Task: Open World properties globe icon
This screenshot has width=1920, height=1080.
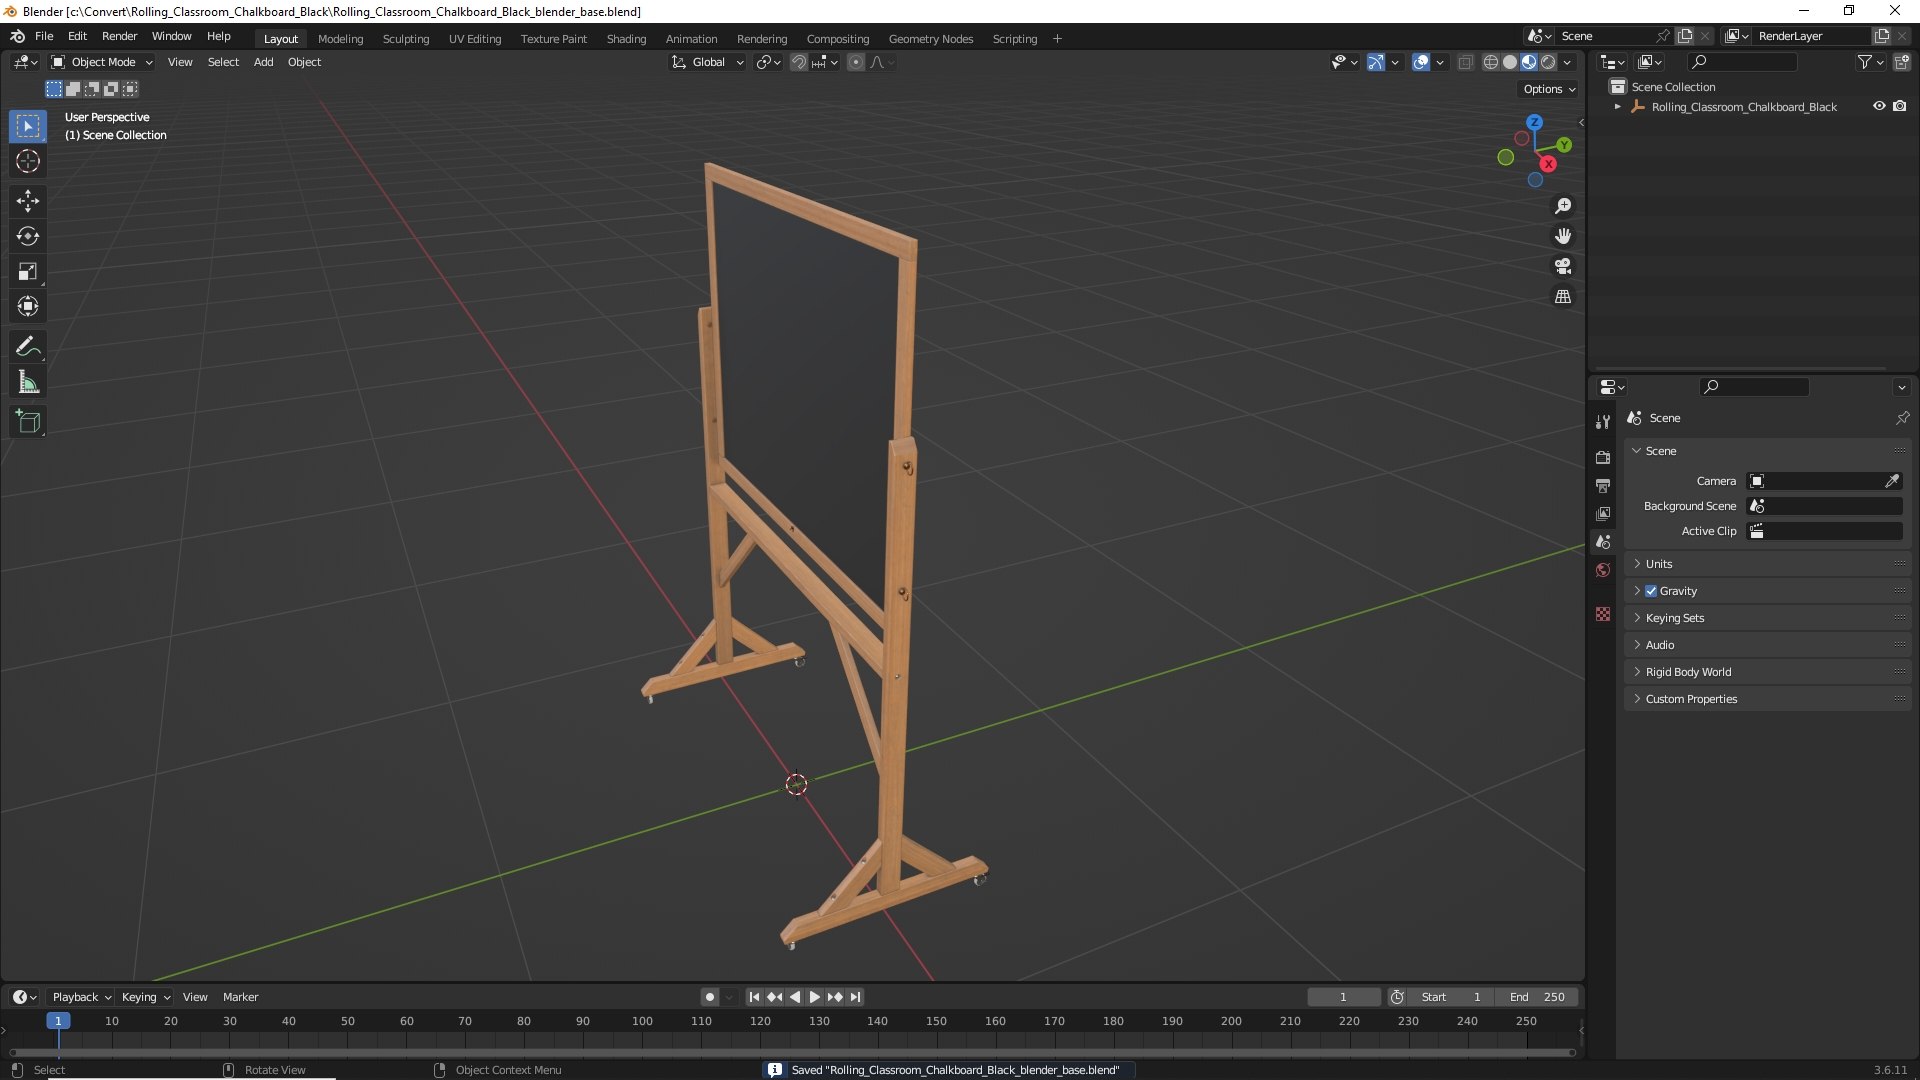Action: pos(1603,570)
